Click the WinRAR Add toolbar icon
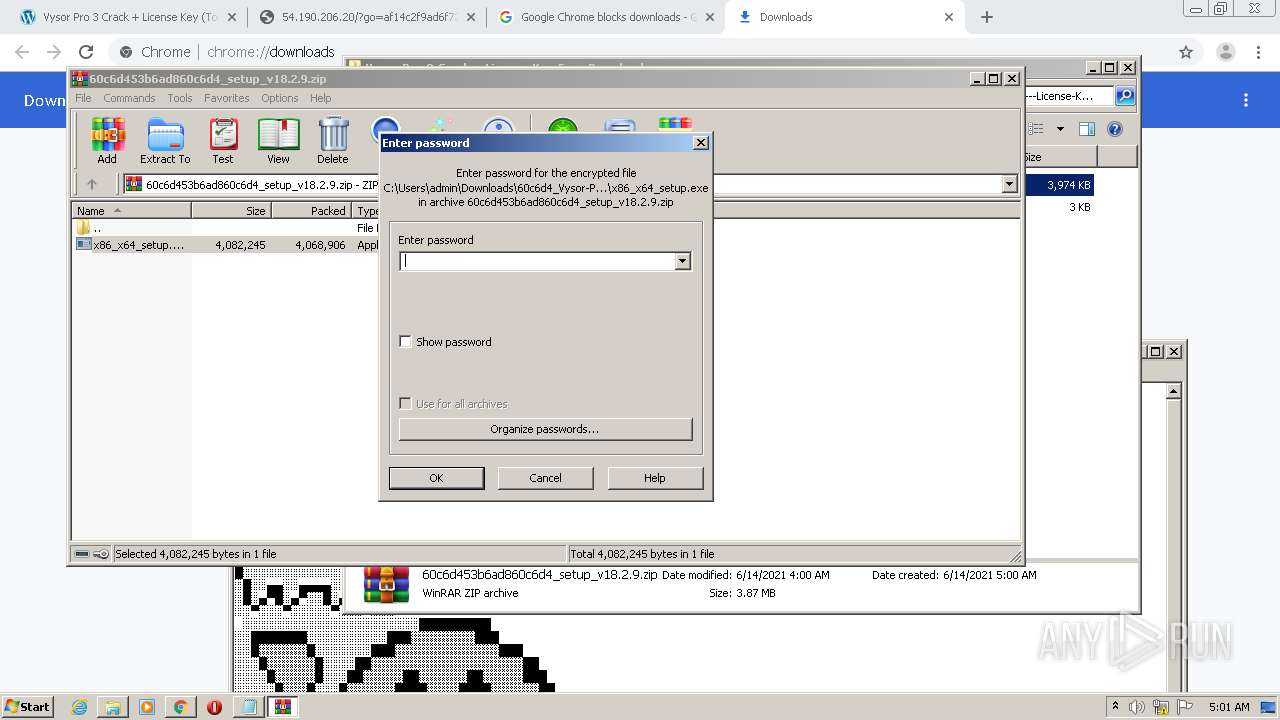Image resolution: width=1280 pixels, height=720 pixels. (107, 140)
